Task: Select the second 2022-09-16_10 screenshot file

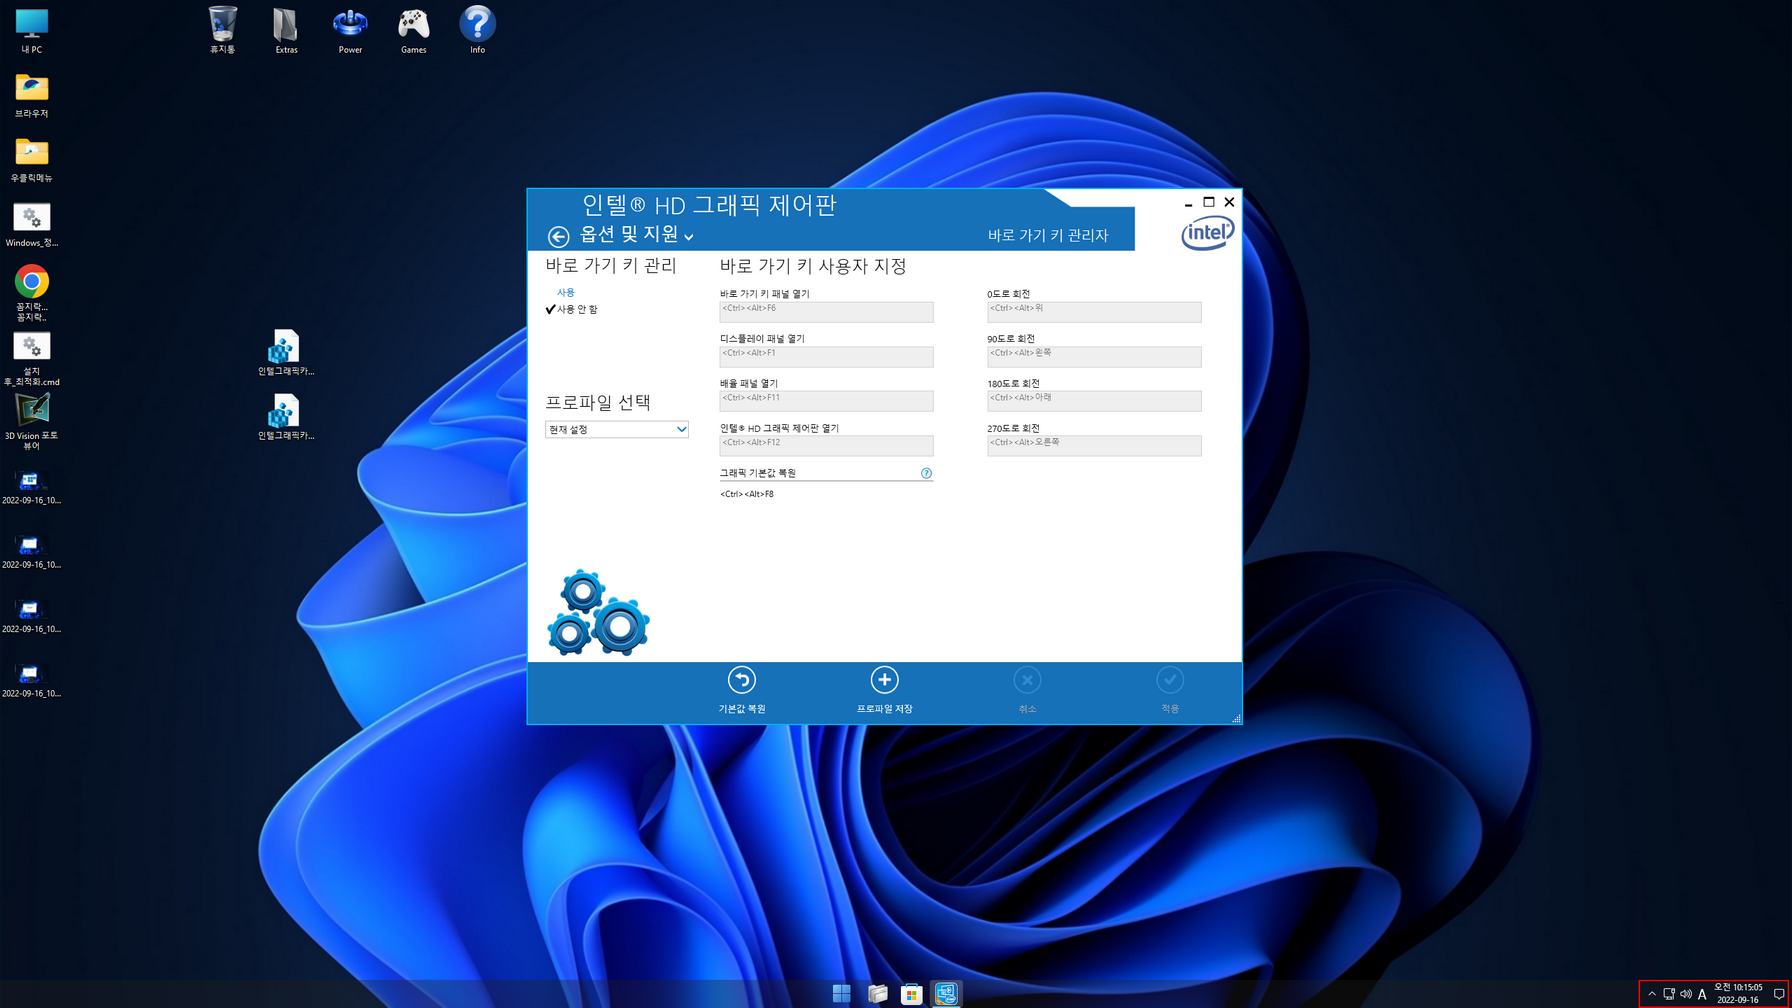Action: 32,551
